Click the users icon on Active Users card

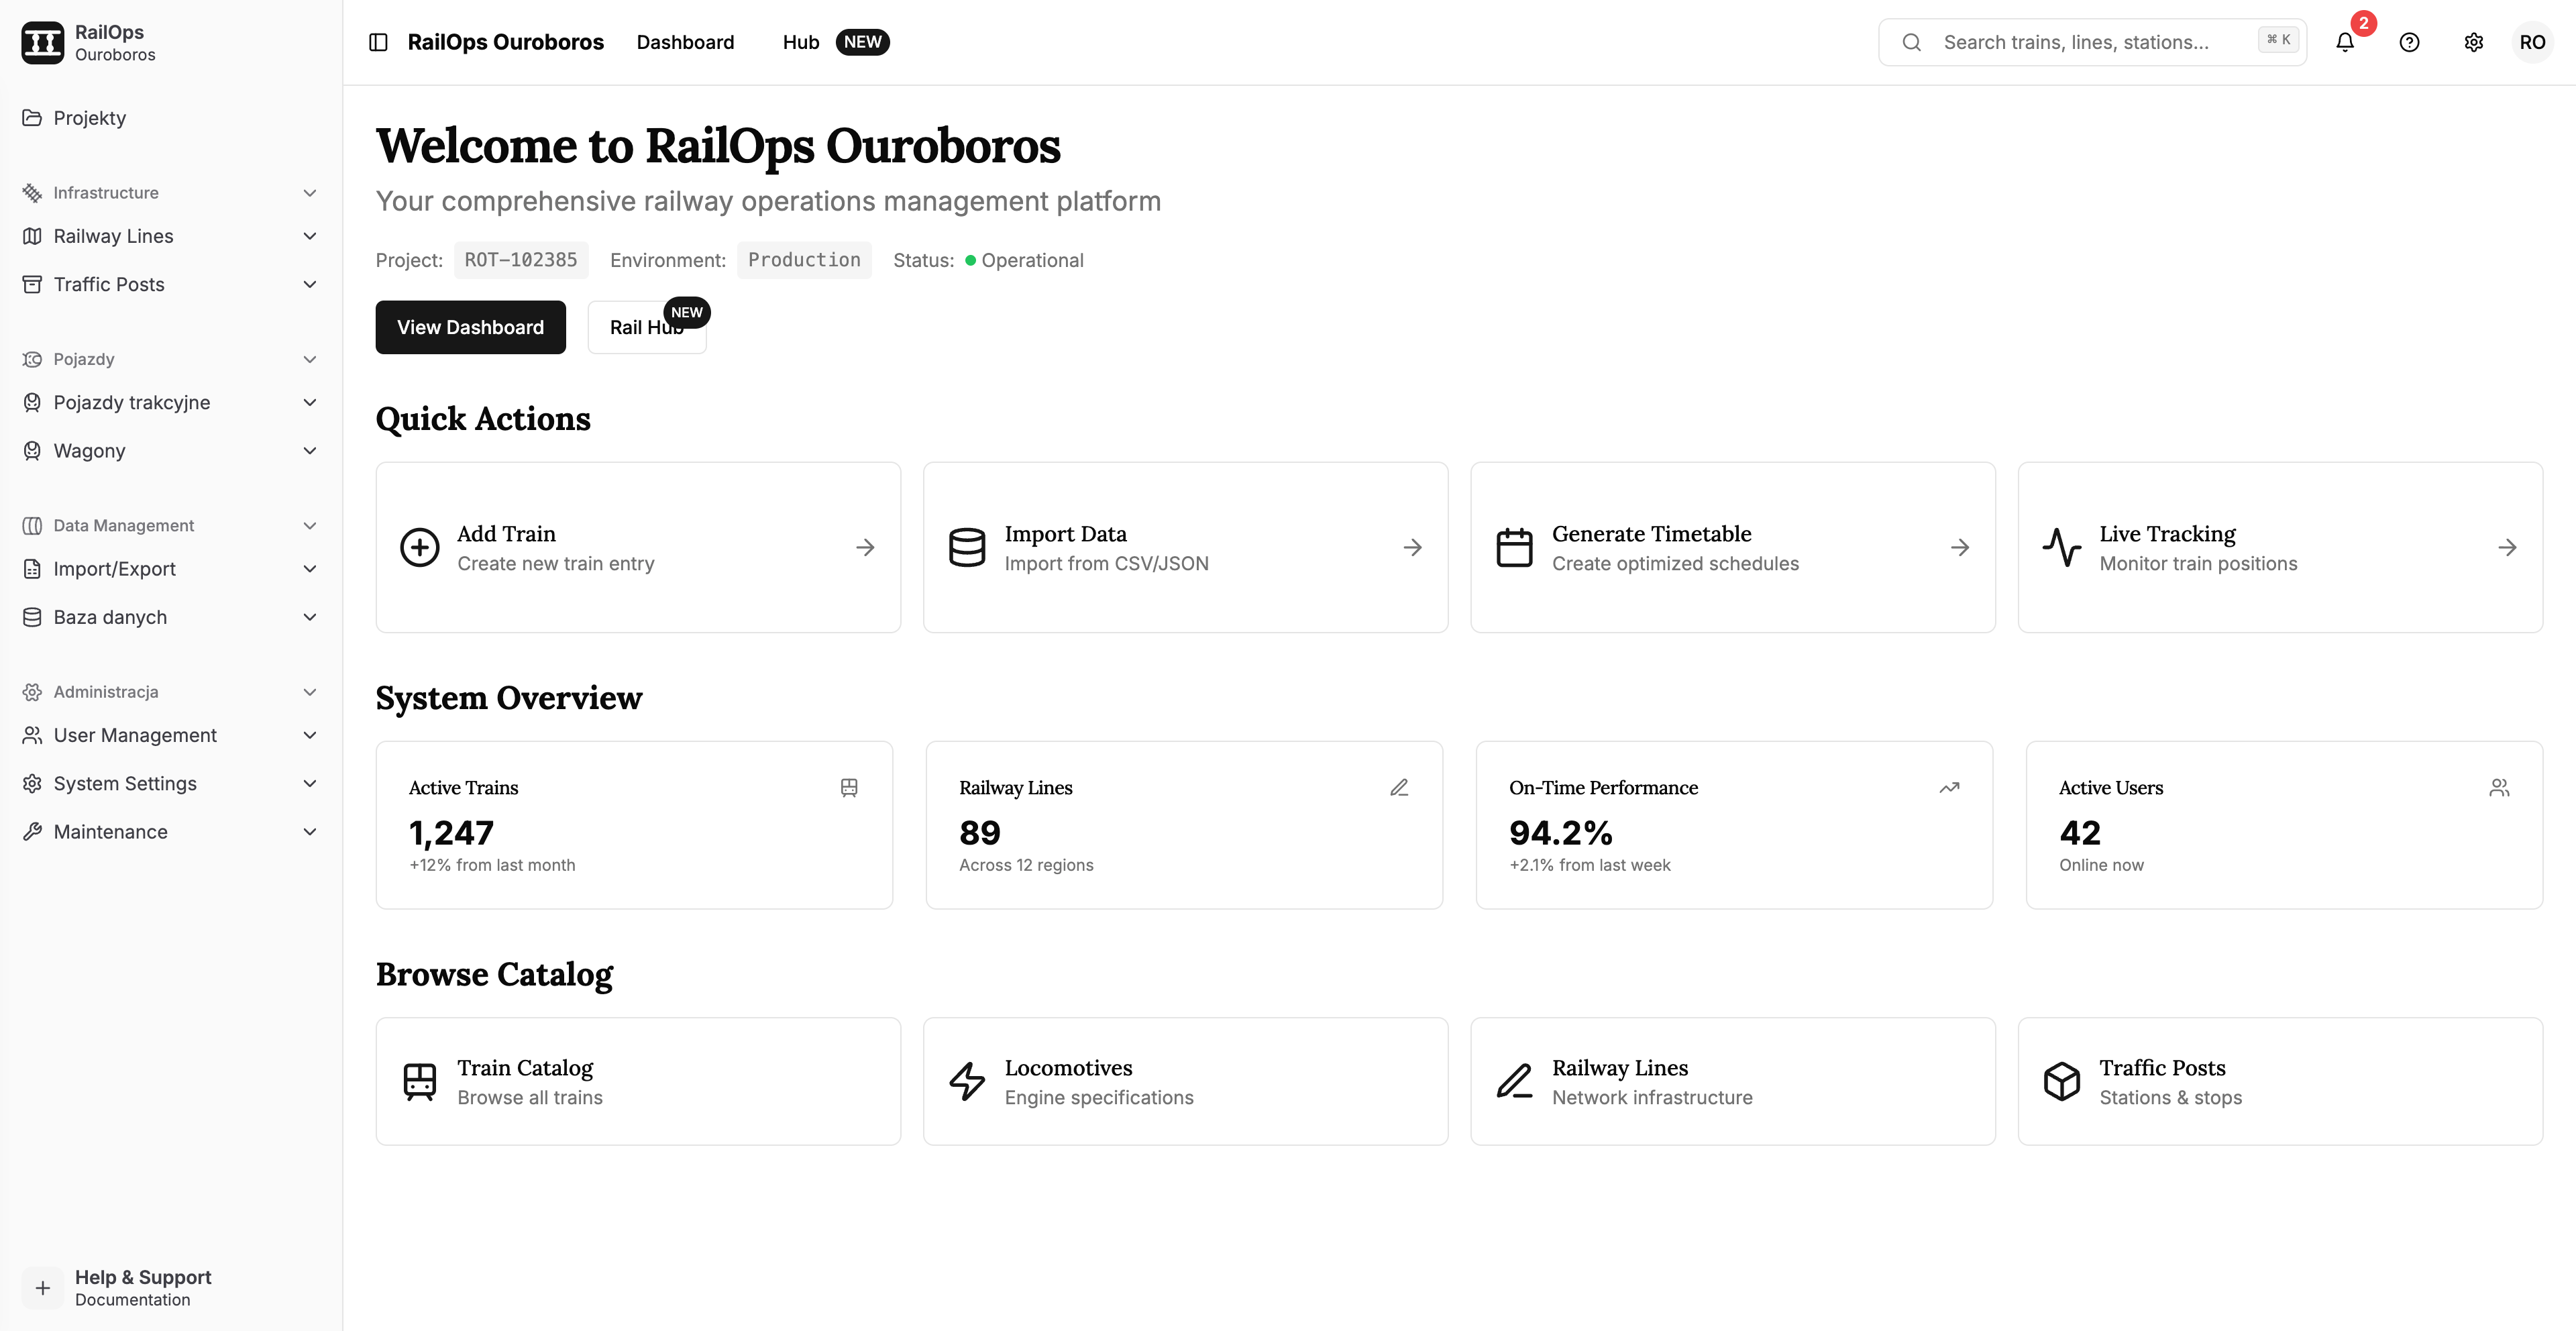point(2499,788)
